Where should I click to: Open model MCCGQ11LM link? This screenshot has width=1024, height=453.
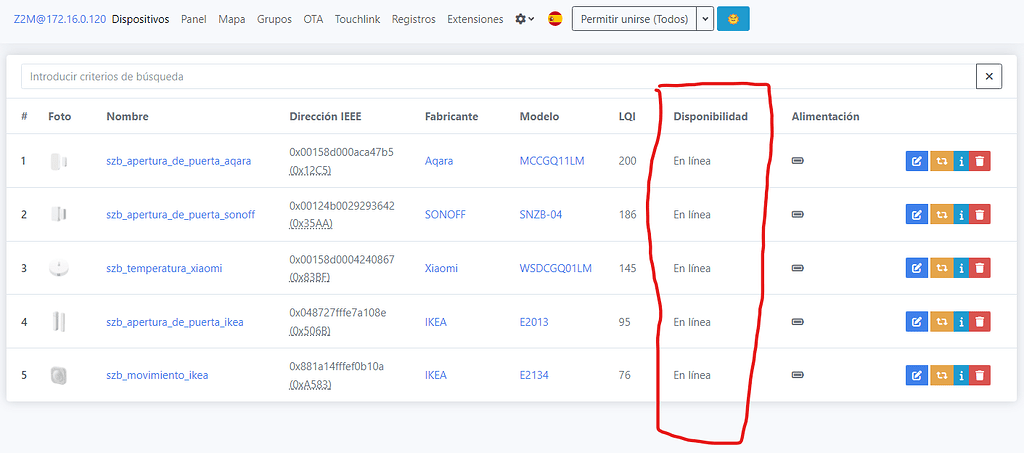(552, 161)
